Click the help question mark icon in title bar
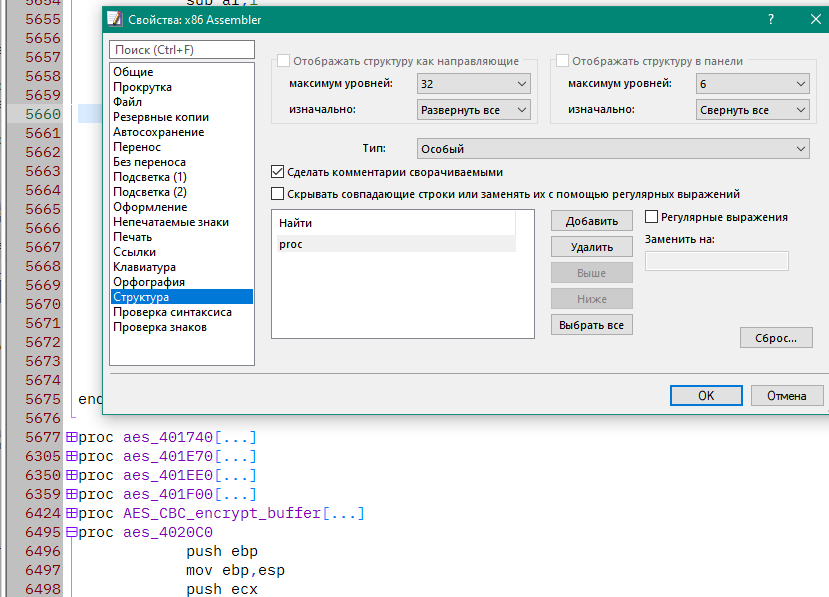This screenshot has height=597, width=829. click(770, 20)
